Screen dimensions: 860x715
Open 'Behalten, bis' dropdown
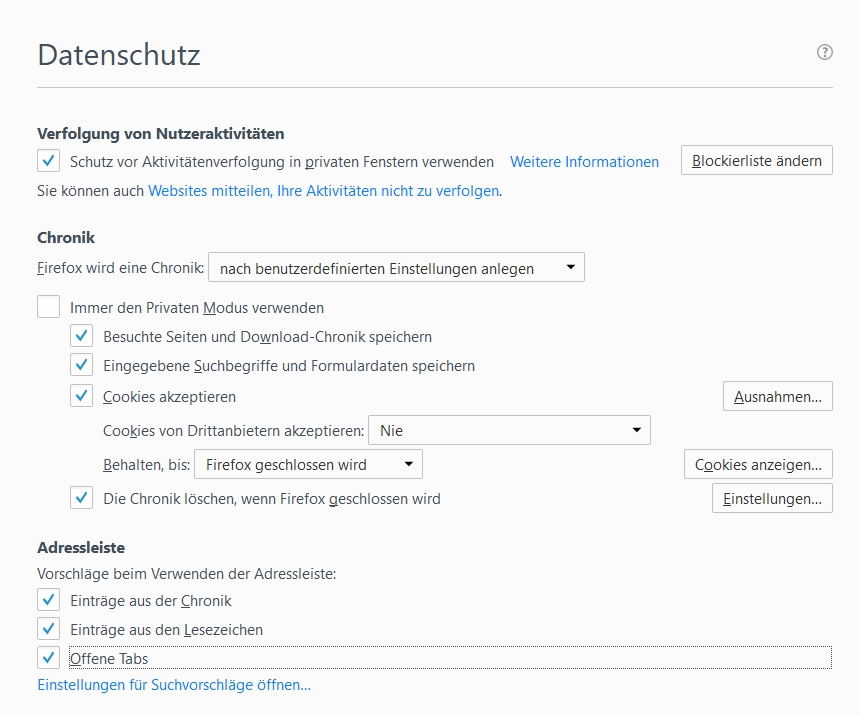(308, 465)
